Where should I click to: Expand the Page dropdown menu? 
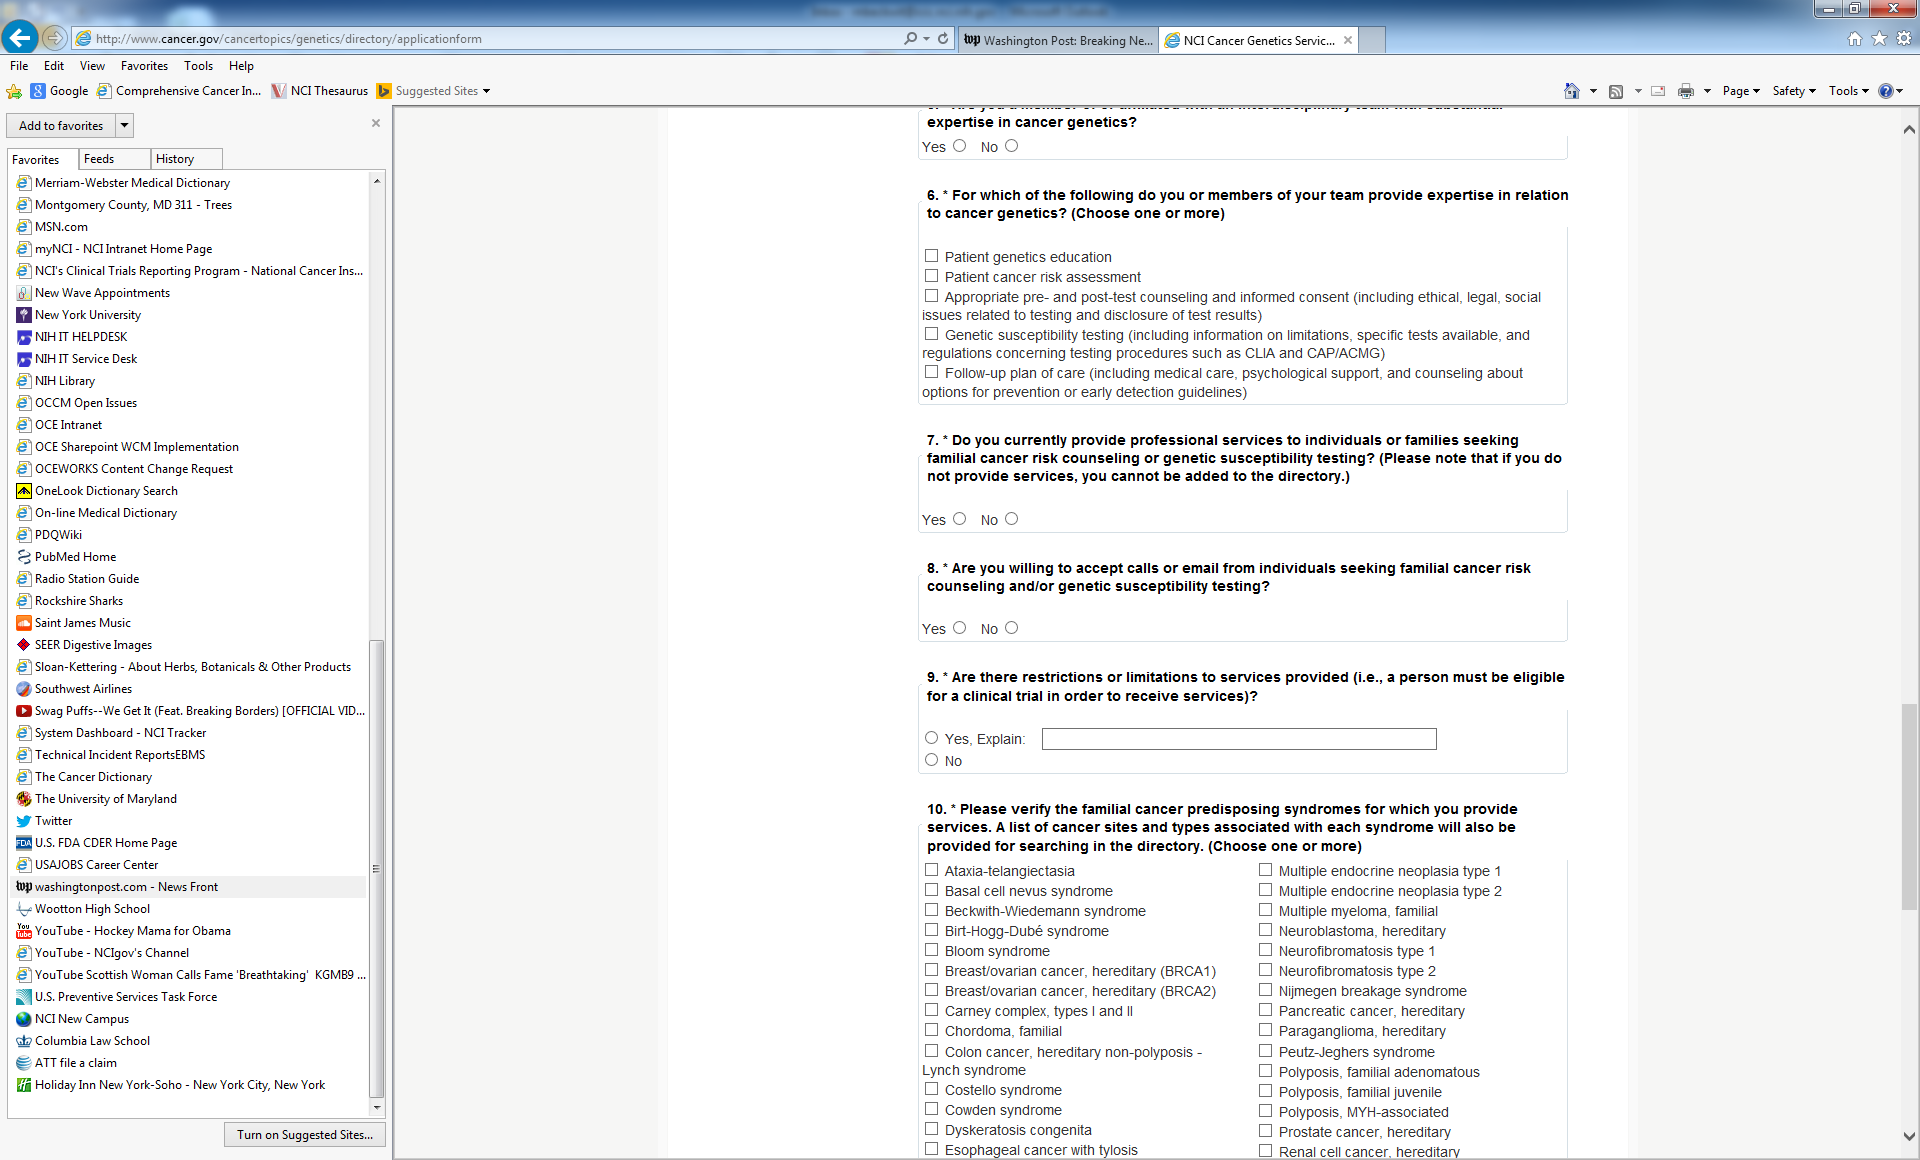(x=1740, y=91)
